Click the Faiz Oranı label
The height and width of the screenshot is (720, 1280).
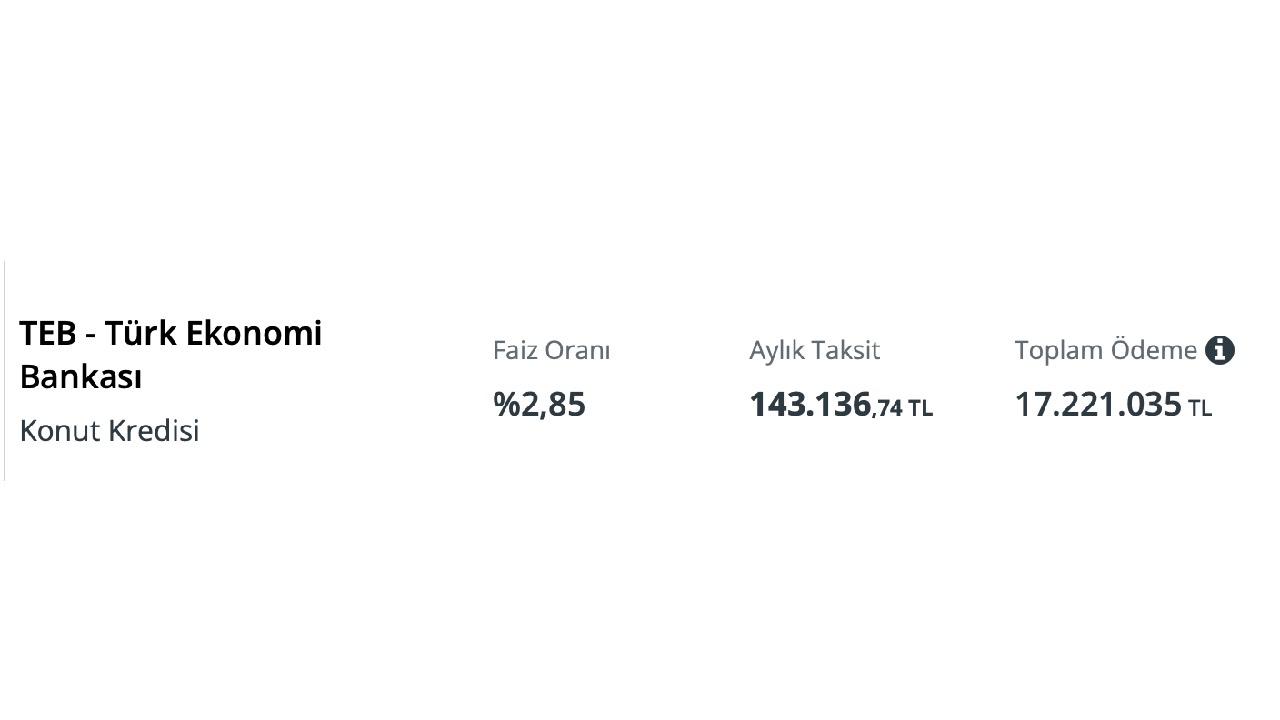[x=551, y=351]
